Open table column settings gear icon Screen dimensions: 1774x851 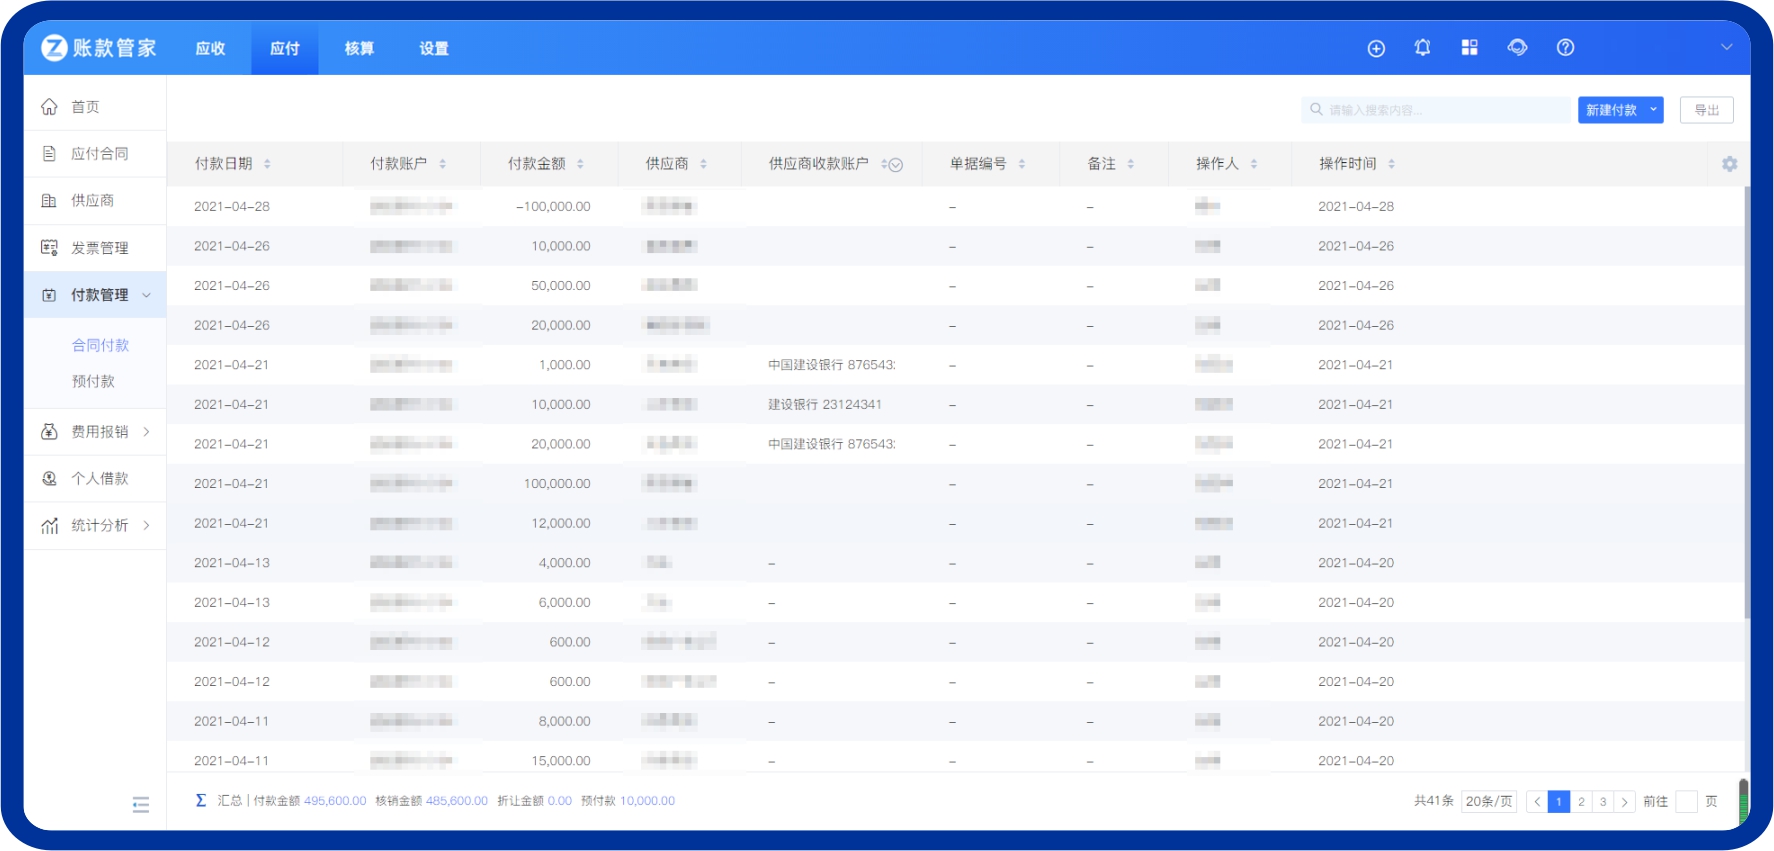(1729, 164)
